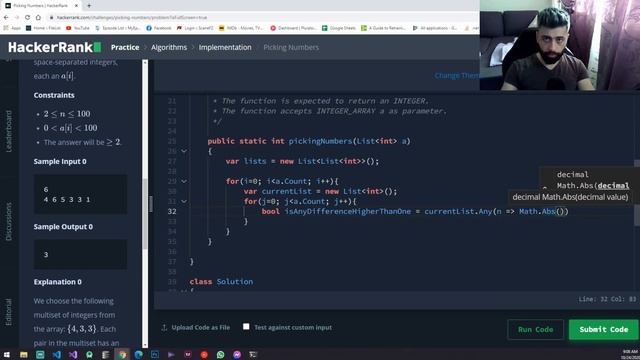The width and height of the screenshot is (640, 360).
Task: Select the Math.Abs(decimal) suggestion tooltip
Action: pyautogui.click(x=570, y=197)
